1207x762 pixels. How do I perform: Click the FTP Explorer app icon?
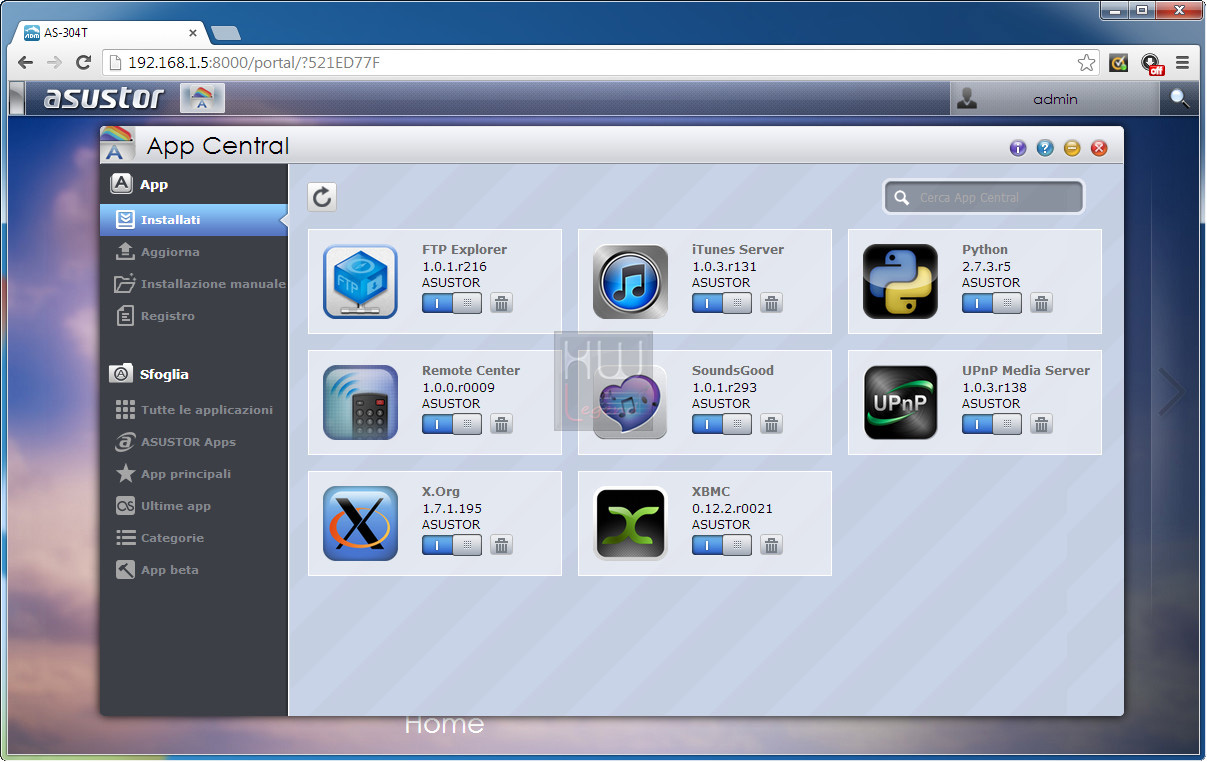point(360,281)
